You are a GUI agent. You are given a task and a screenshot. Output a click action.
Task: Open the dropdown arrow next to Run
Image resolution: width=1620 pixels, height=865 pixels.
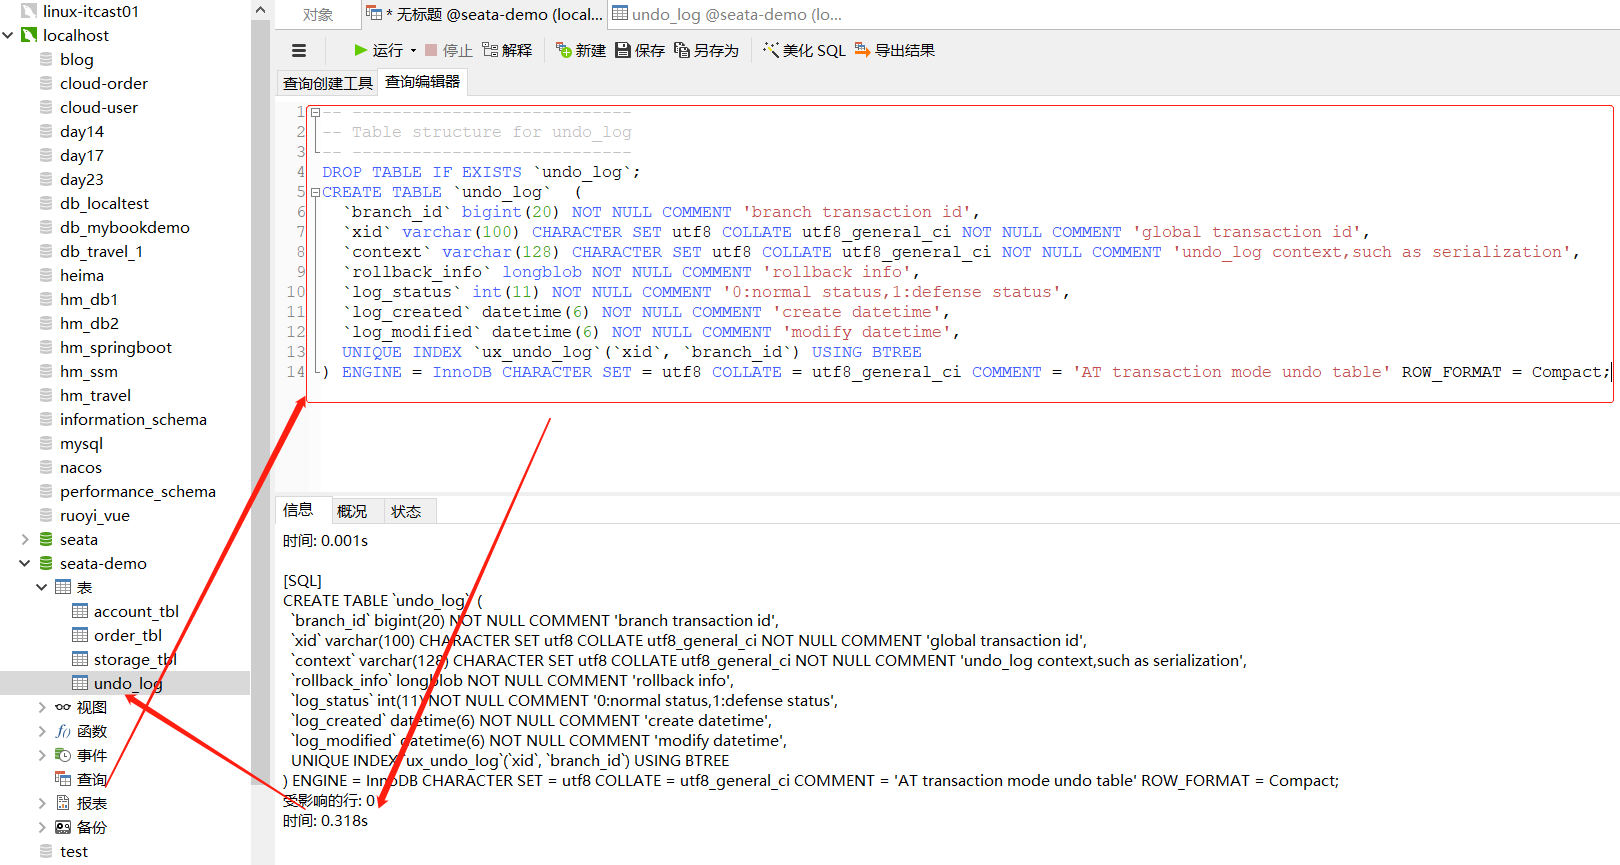413,51
